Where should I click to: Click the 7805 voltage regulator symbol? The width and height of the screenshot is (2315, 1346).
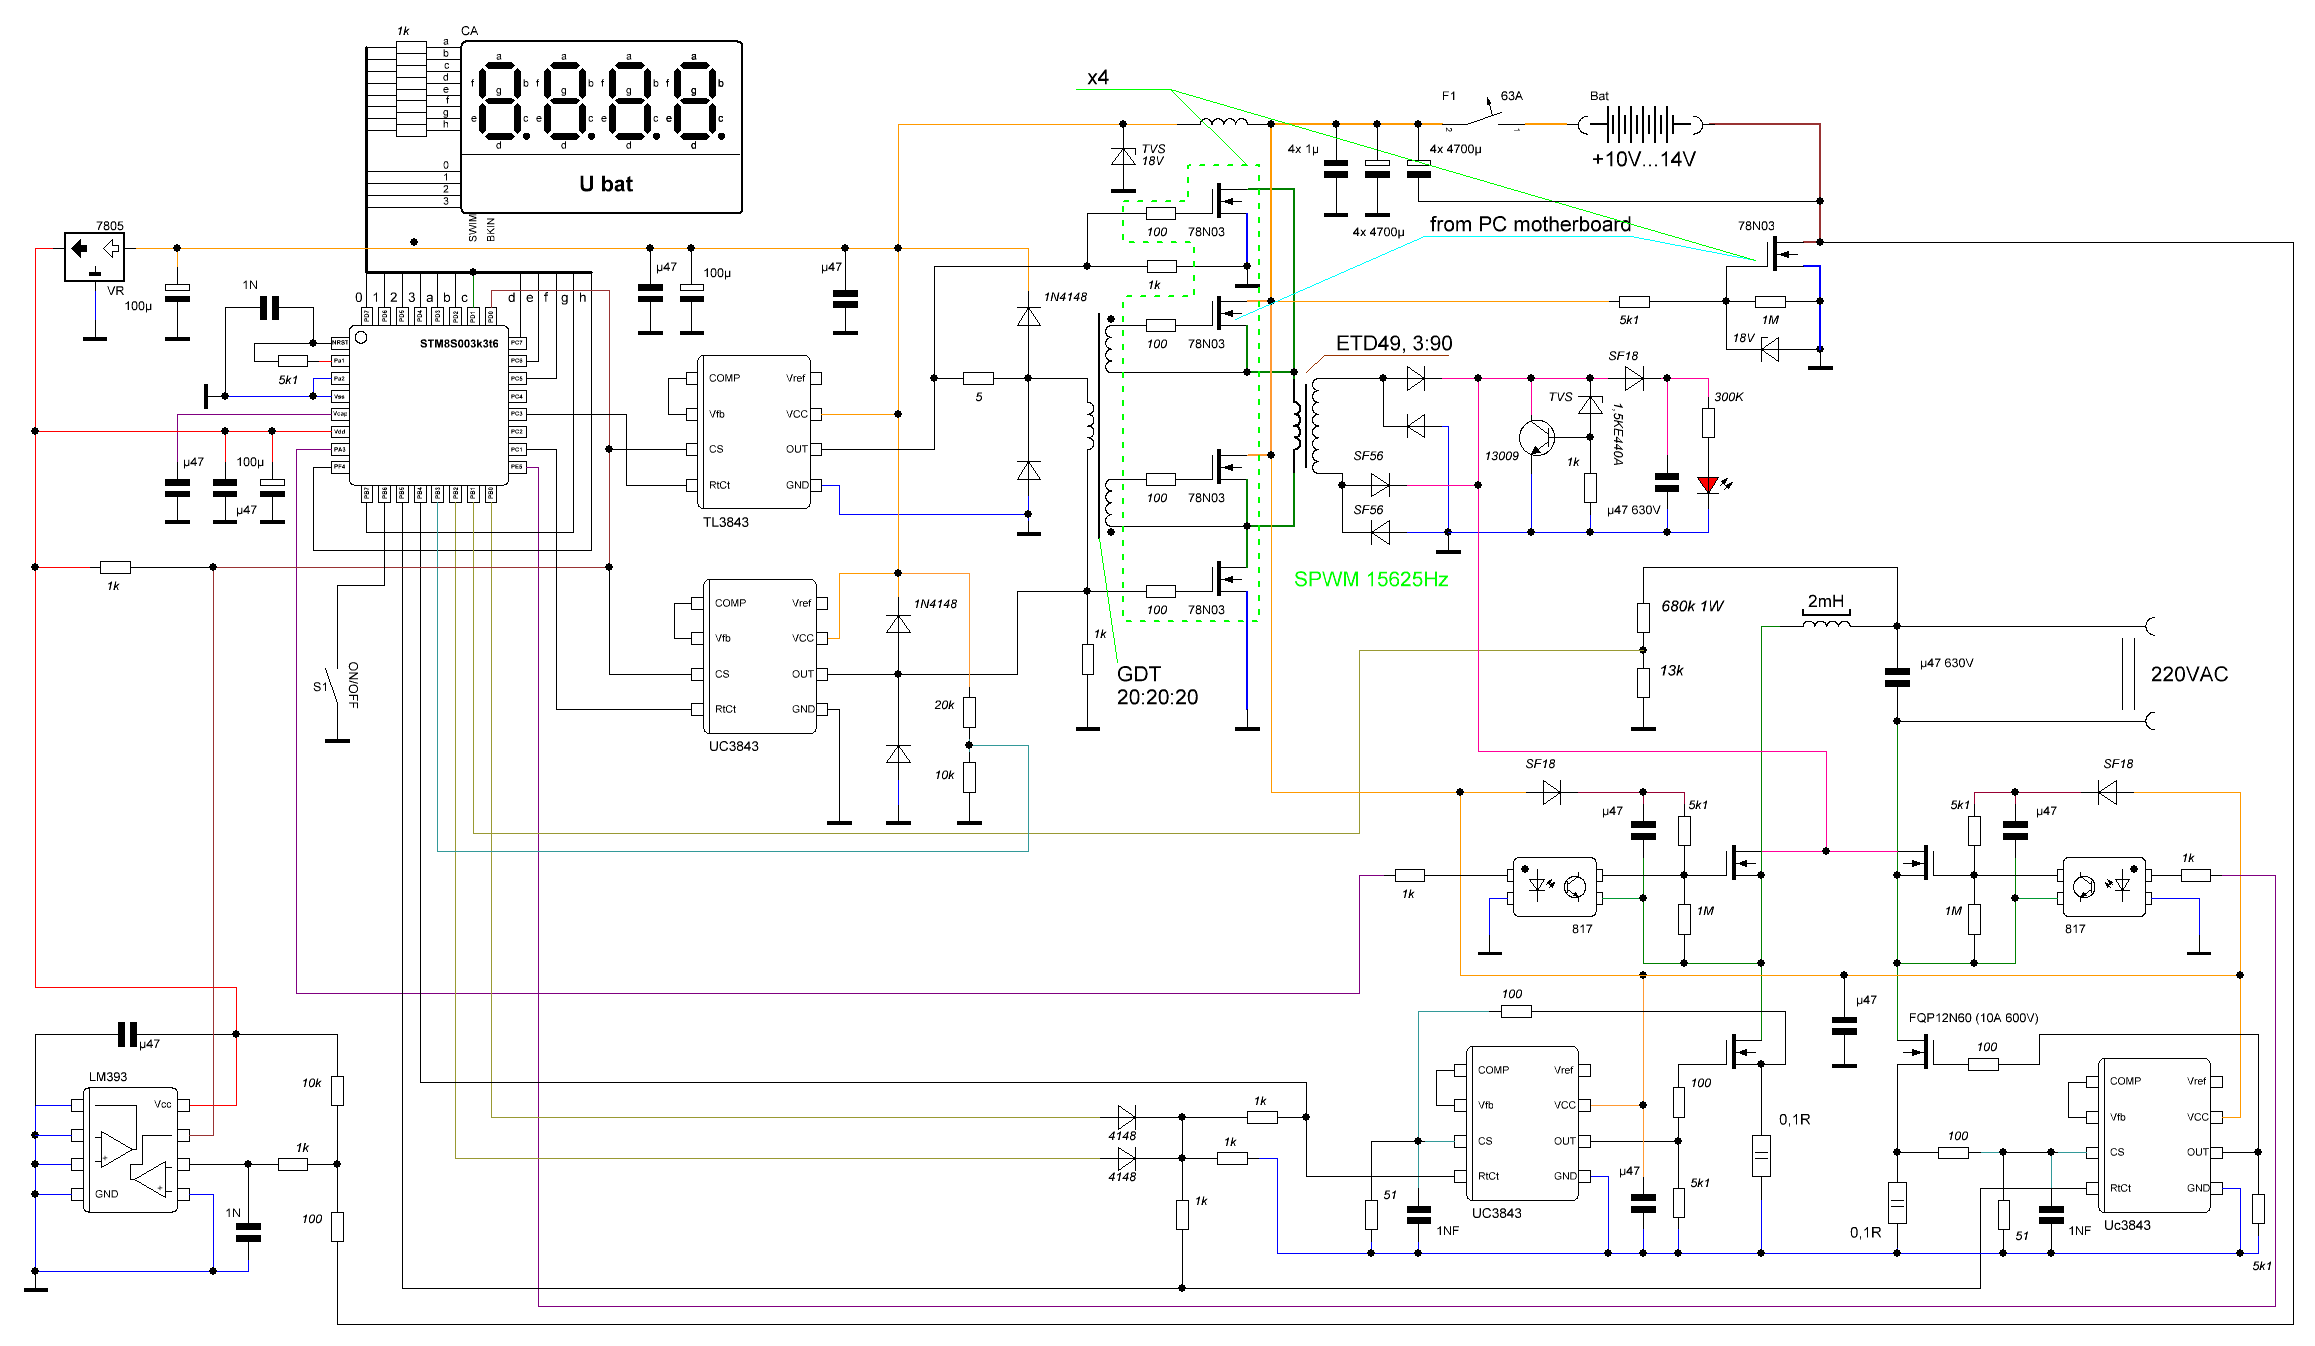pyautogui.click(x=94, y=256)
